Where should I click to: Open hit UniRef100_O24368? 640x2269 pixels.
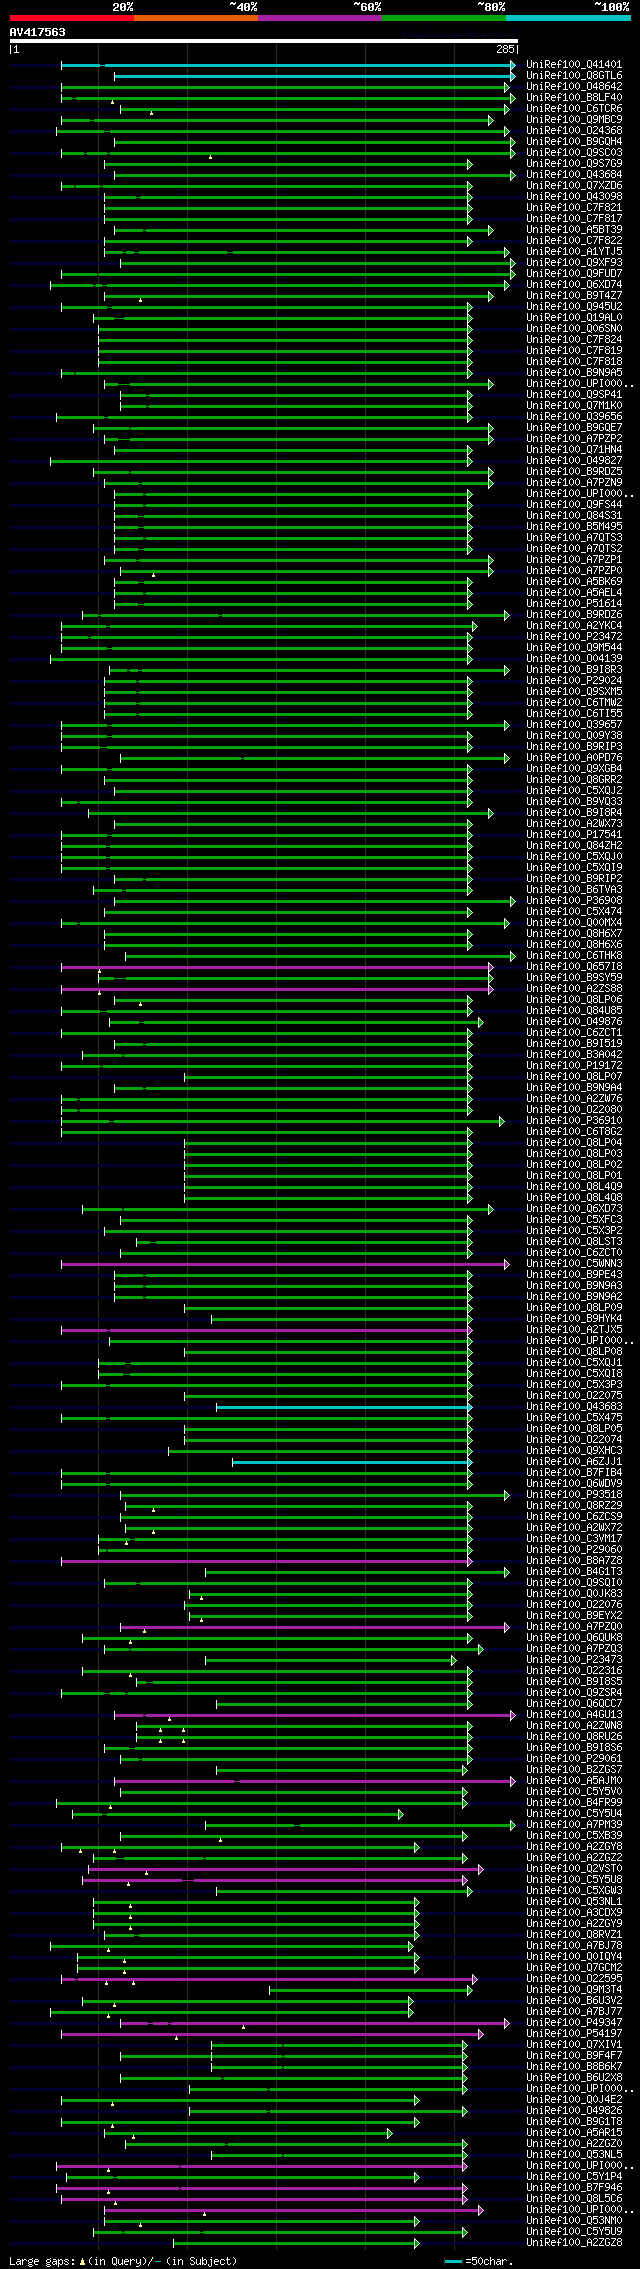click(574, 131)
